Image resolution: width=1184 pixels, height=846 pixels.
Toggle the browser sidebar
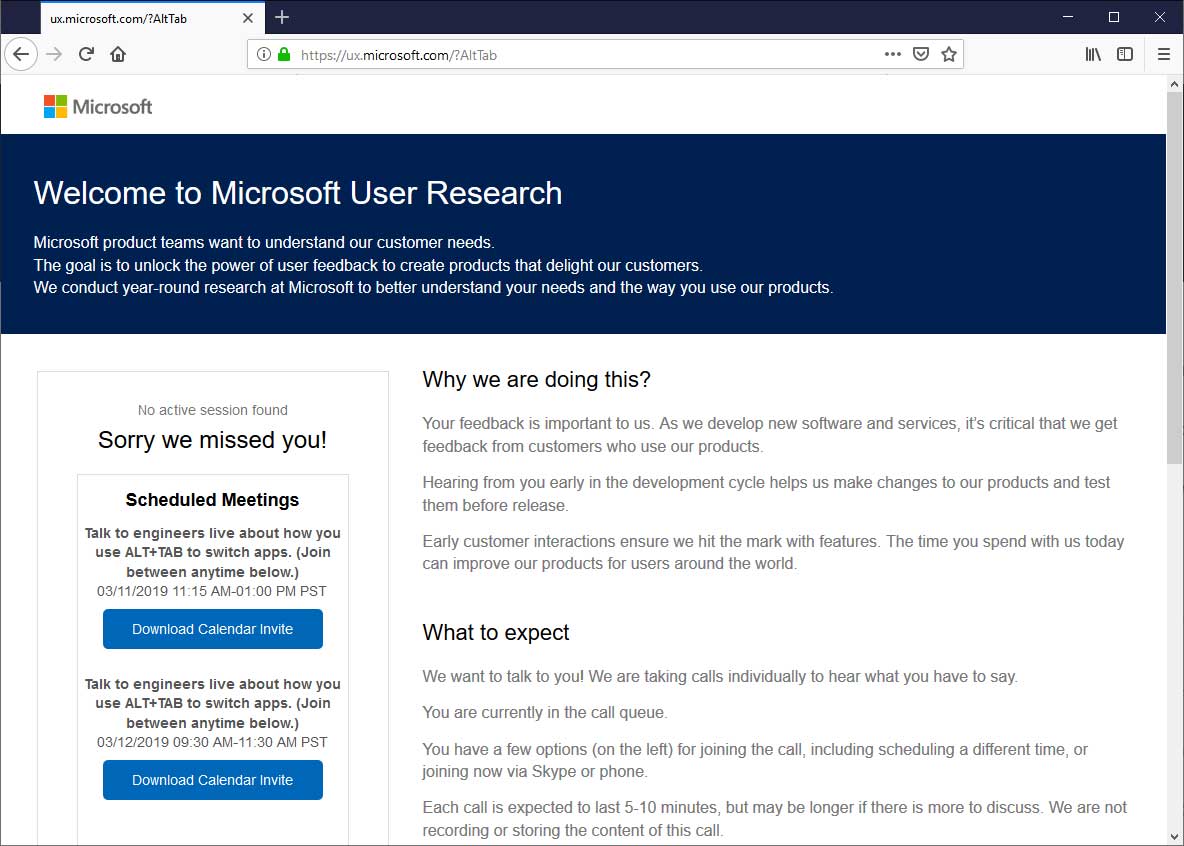click(x=1125, y=54)
